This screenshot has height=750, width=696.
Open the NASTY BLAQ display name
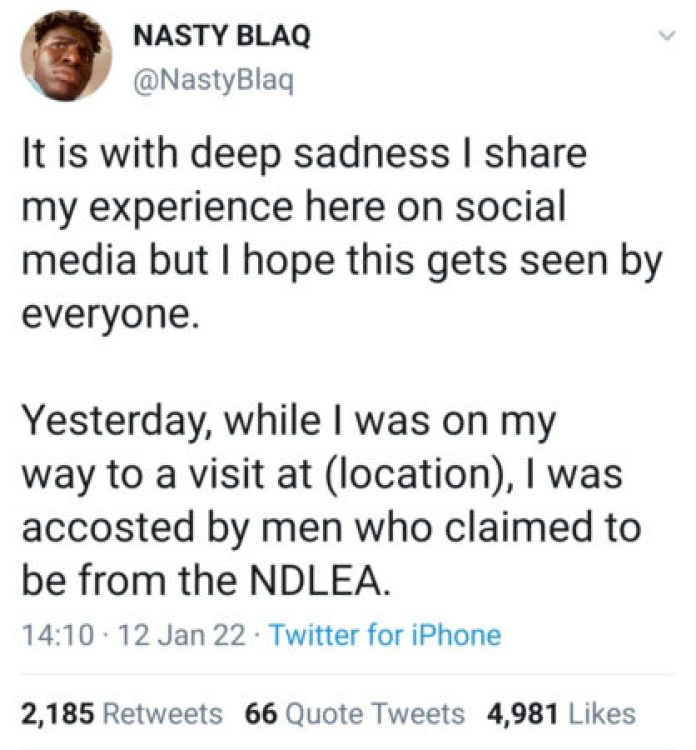pos(220,36)
